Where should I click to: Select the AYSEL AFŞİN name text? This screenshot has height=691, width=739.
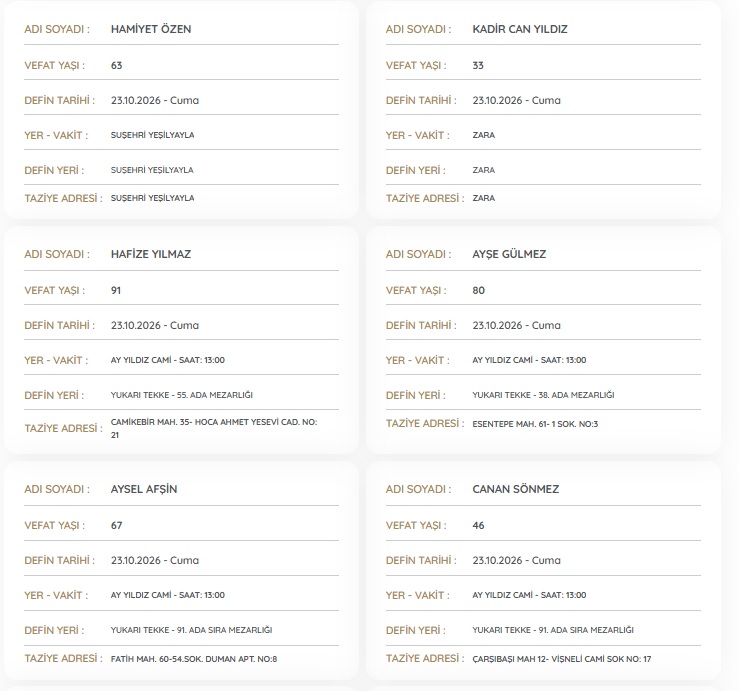tap(144, 489)
